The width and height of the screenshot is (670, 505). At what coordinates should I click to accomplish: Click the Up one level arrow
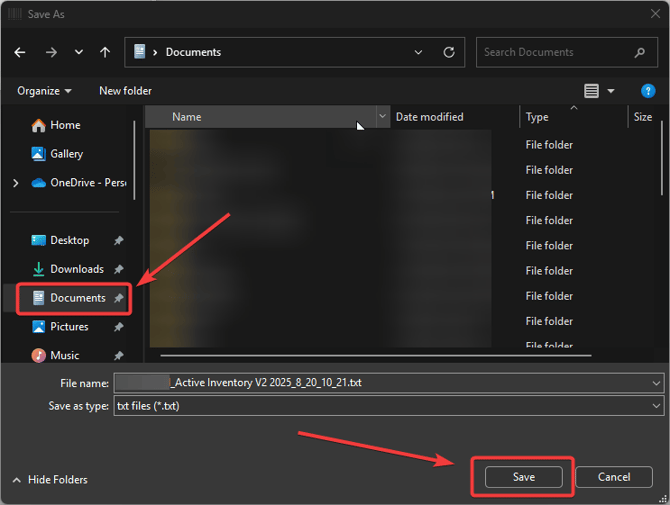click(105, 52)
